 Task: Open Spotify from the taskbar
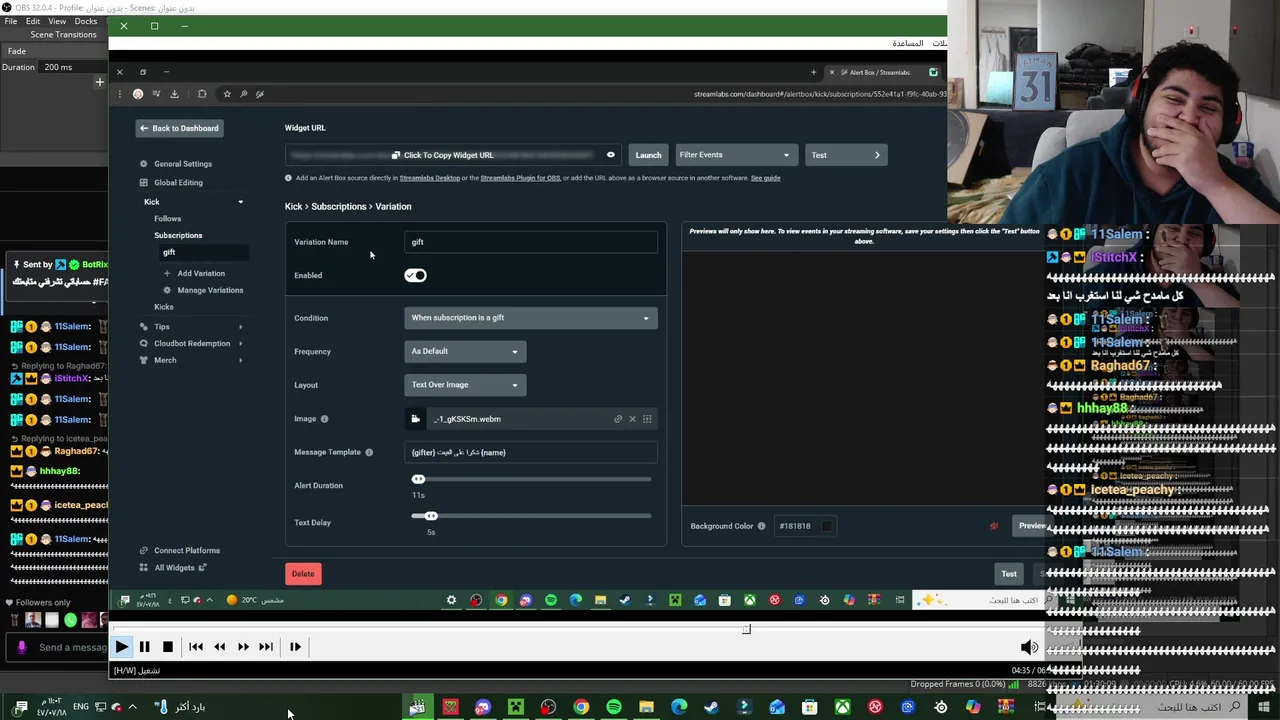click(614, 708)
